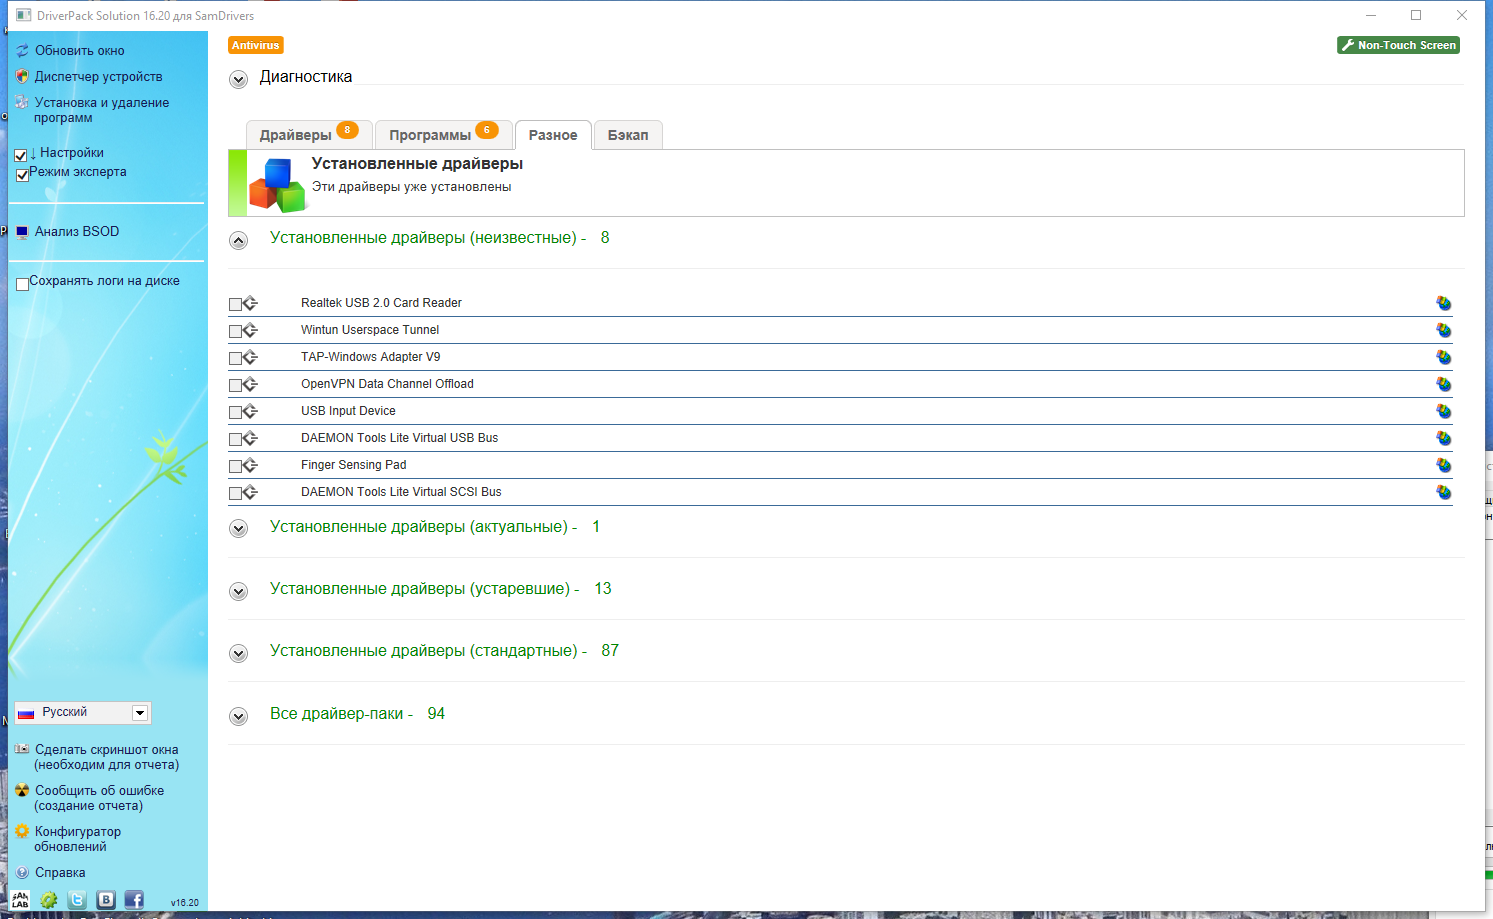The width and height of the screenshot is (1493, 919).
Task: Check the DAEMON Tools Lite Virtual USB Bus checkbox
Action: [235, 439]
